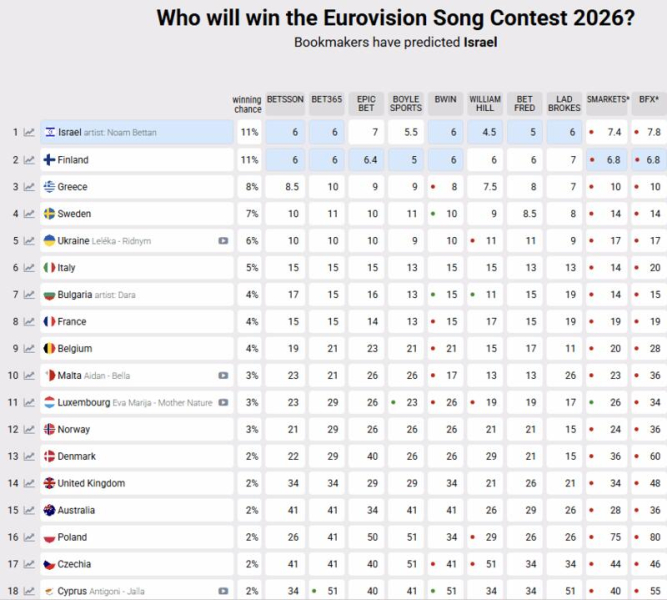This screenshot has height=600, width=667.
Task: Click the SMARKETS column header
Action: coord(607,100)
